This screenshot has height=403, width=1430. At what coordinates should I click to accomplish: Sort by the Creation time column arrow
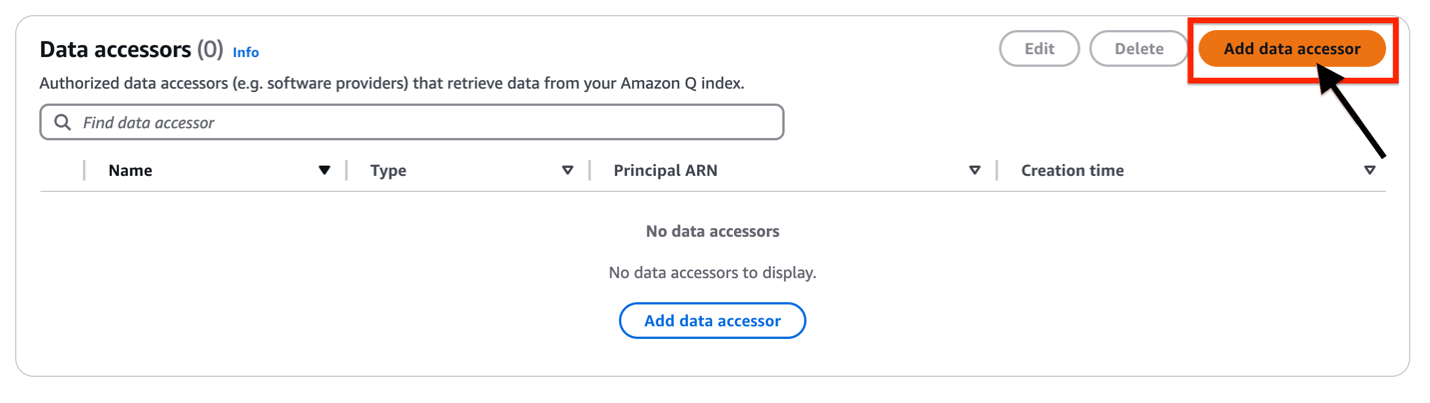tap(1369, 171)
